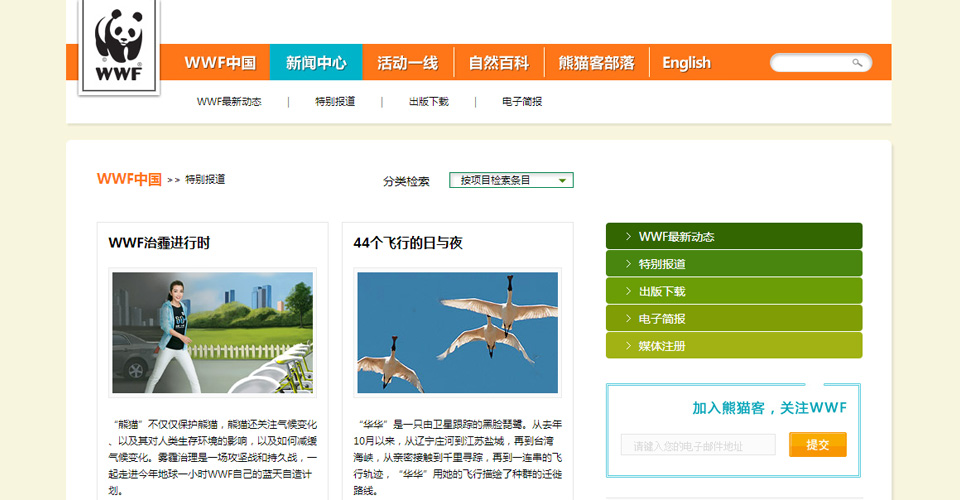Open the 熊猫客部落 navigation tab

click(596, 62)
